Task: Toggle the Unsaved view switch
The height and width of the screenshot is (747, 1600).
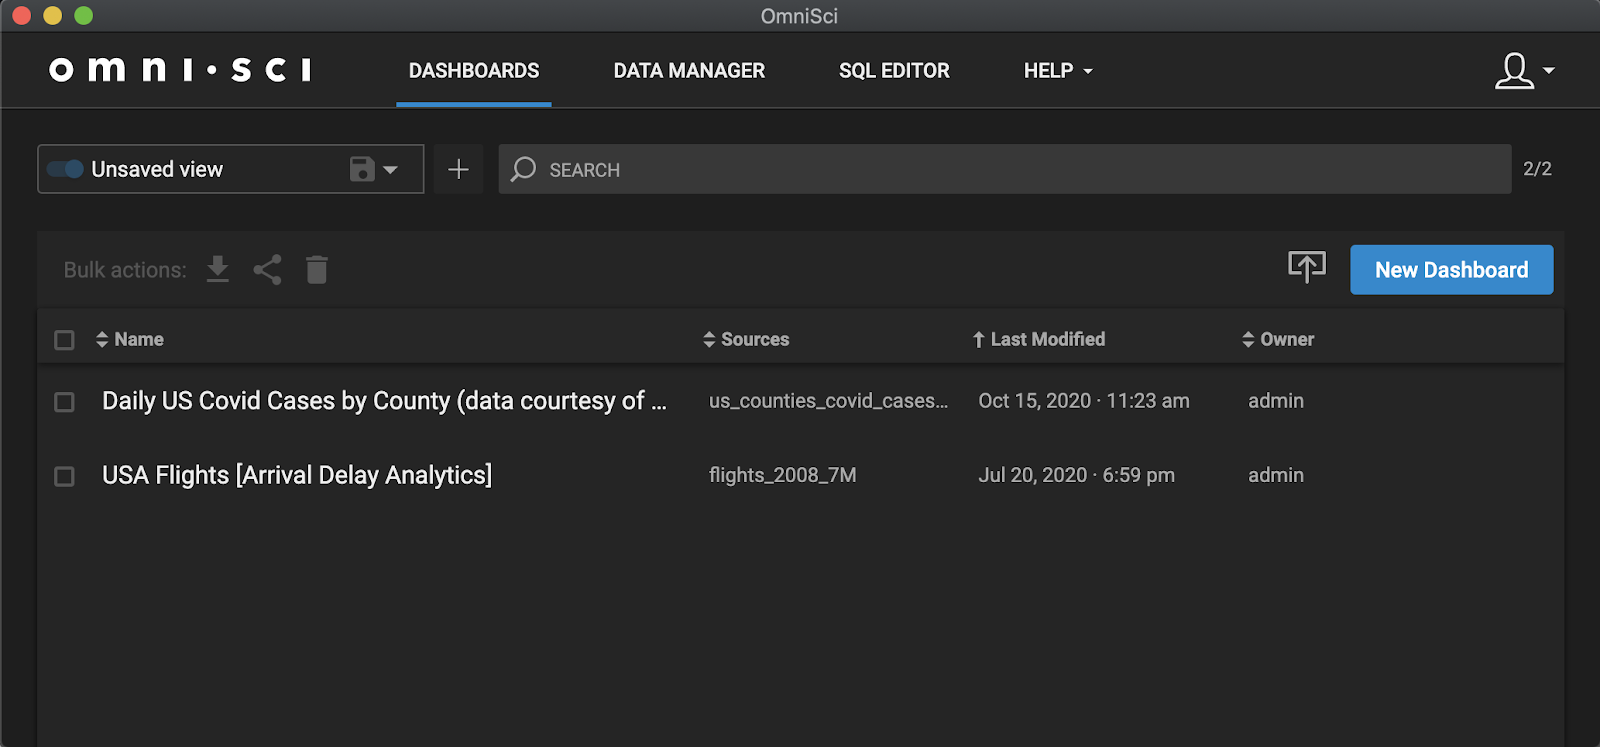Action: click(x=66, y=169)
